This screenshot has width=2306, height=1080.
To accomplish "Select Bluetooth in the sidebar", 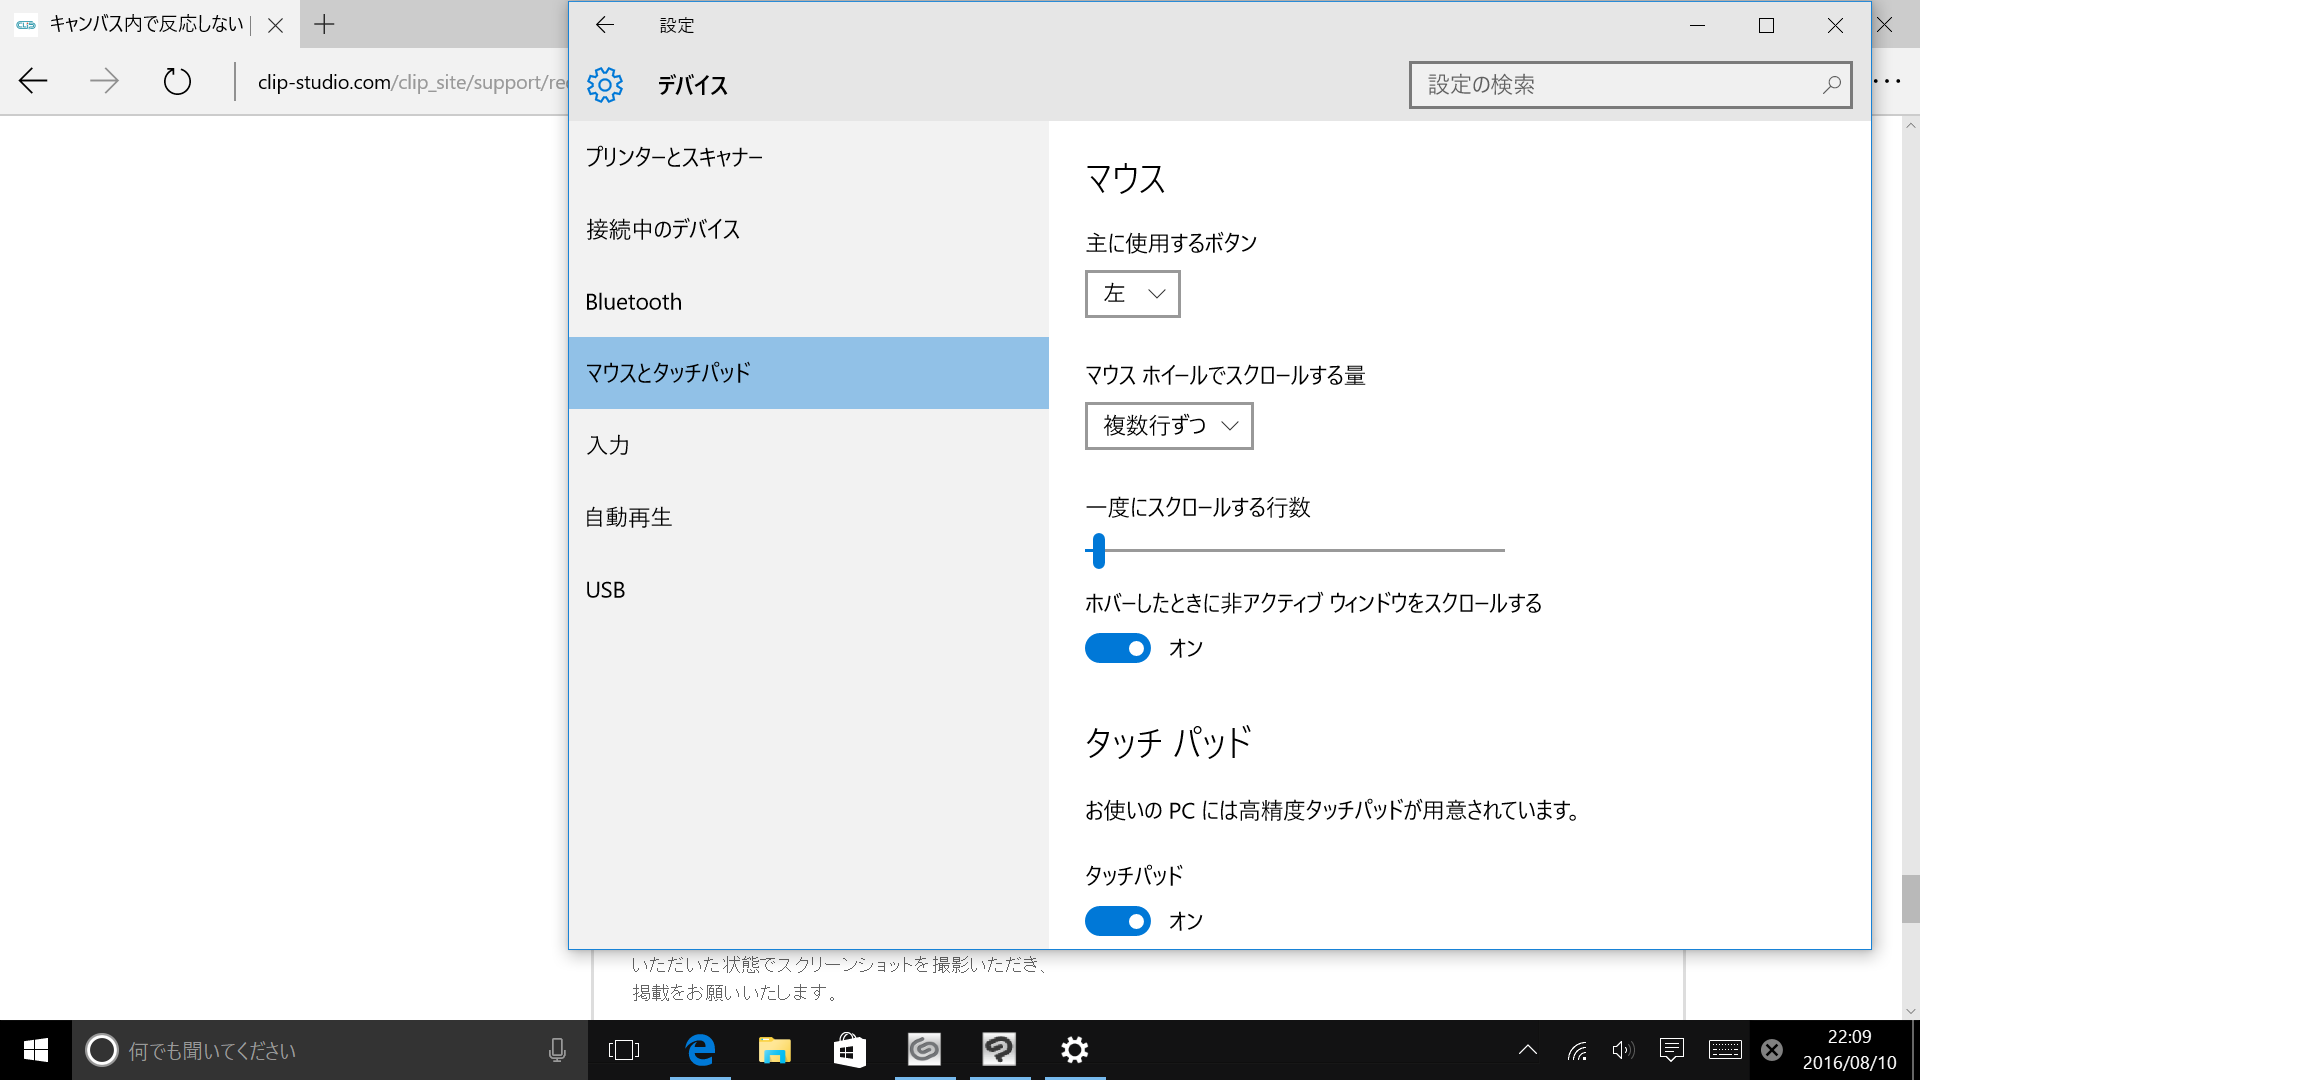I will click(634, 302).
